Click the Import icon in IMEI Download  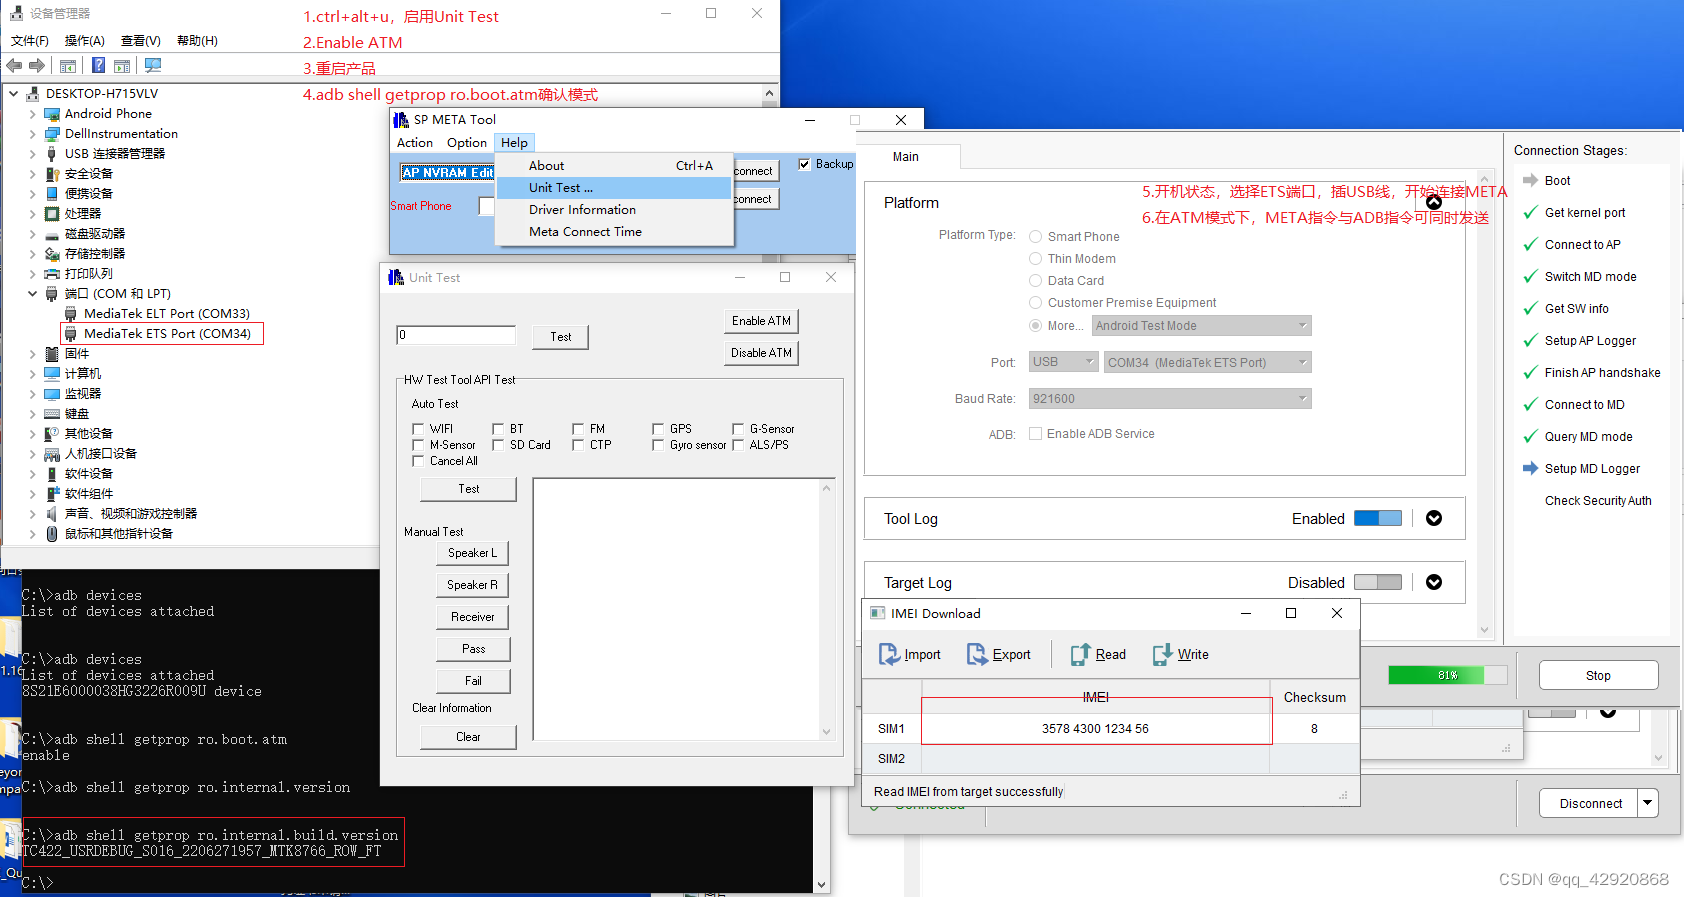click(x=889, y=654)
